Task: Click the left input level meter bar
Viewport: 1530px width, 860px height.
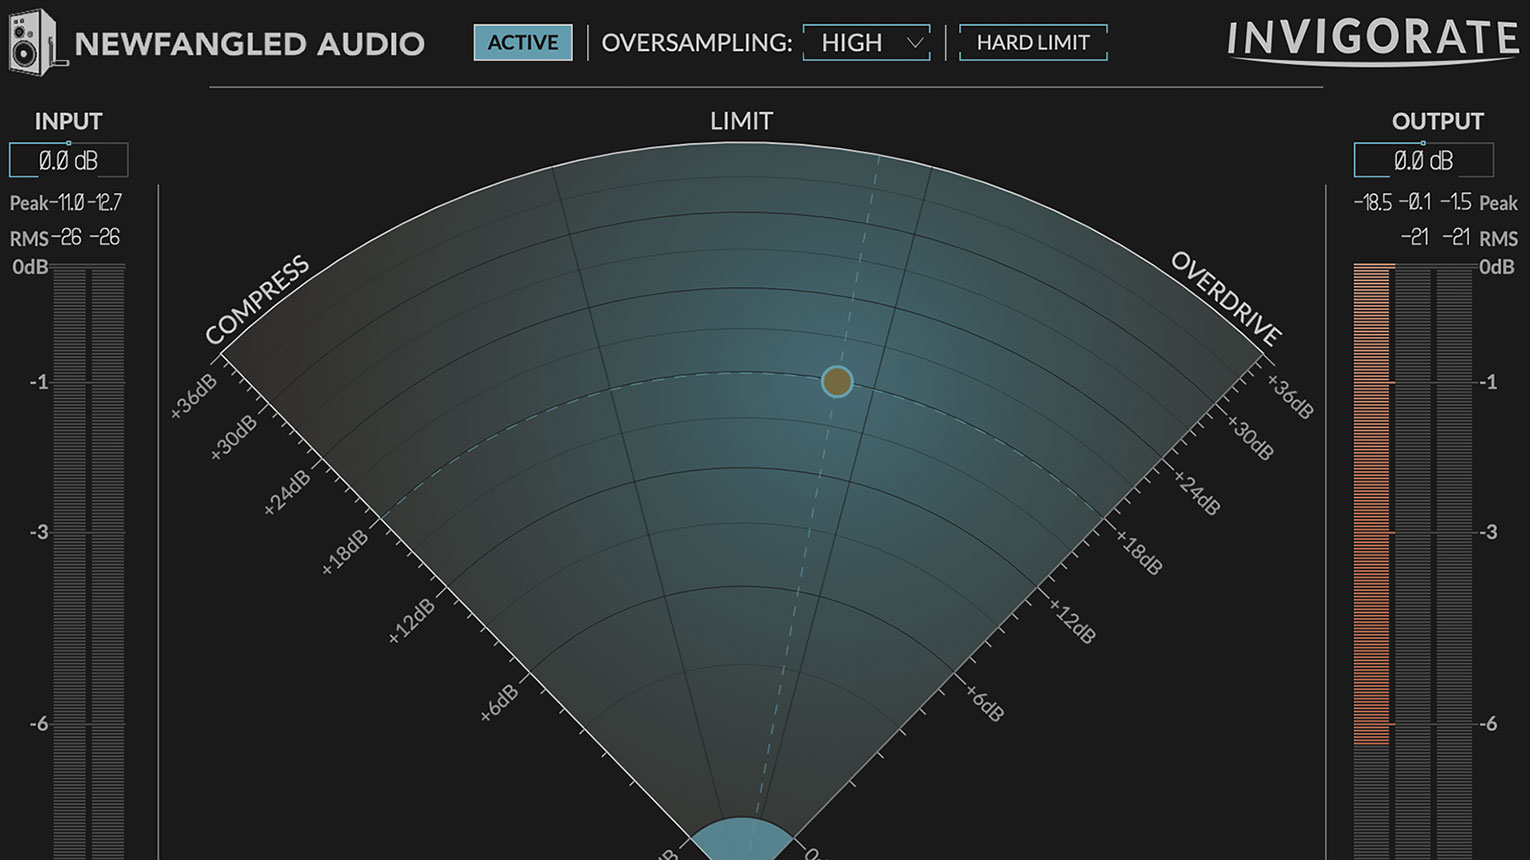Action: [x=69, y=562]
